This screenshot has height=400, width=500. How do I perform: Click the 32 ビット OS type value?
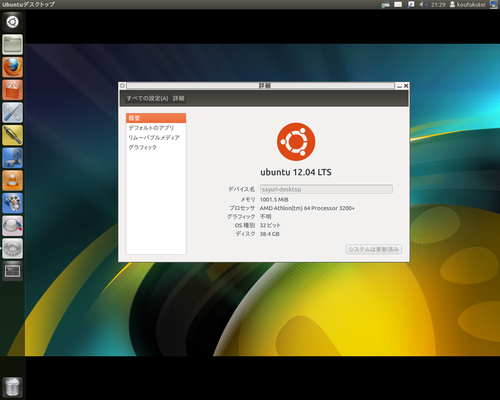click(x=270, y=225)
